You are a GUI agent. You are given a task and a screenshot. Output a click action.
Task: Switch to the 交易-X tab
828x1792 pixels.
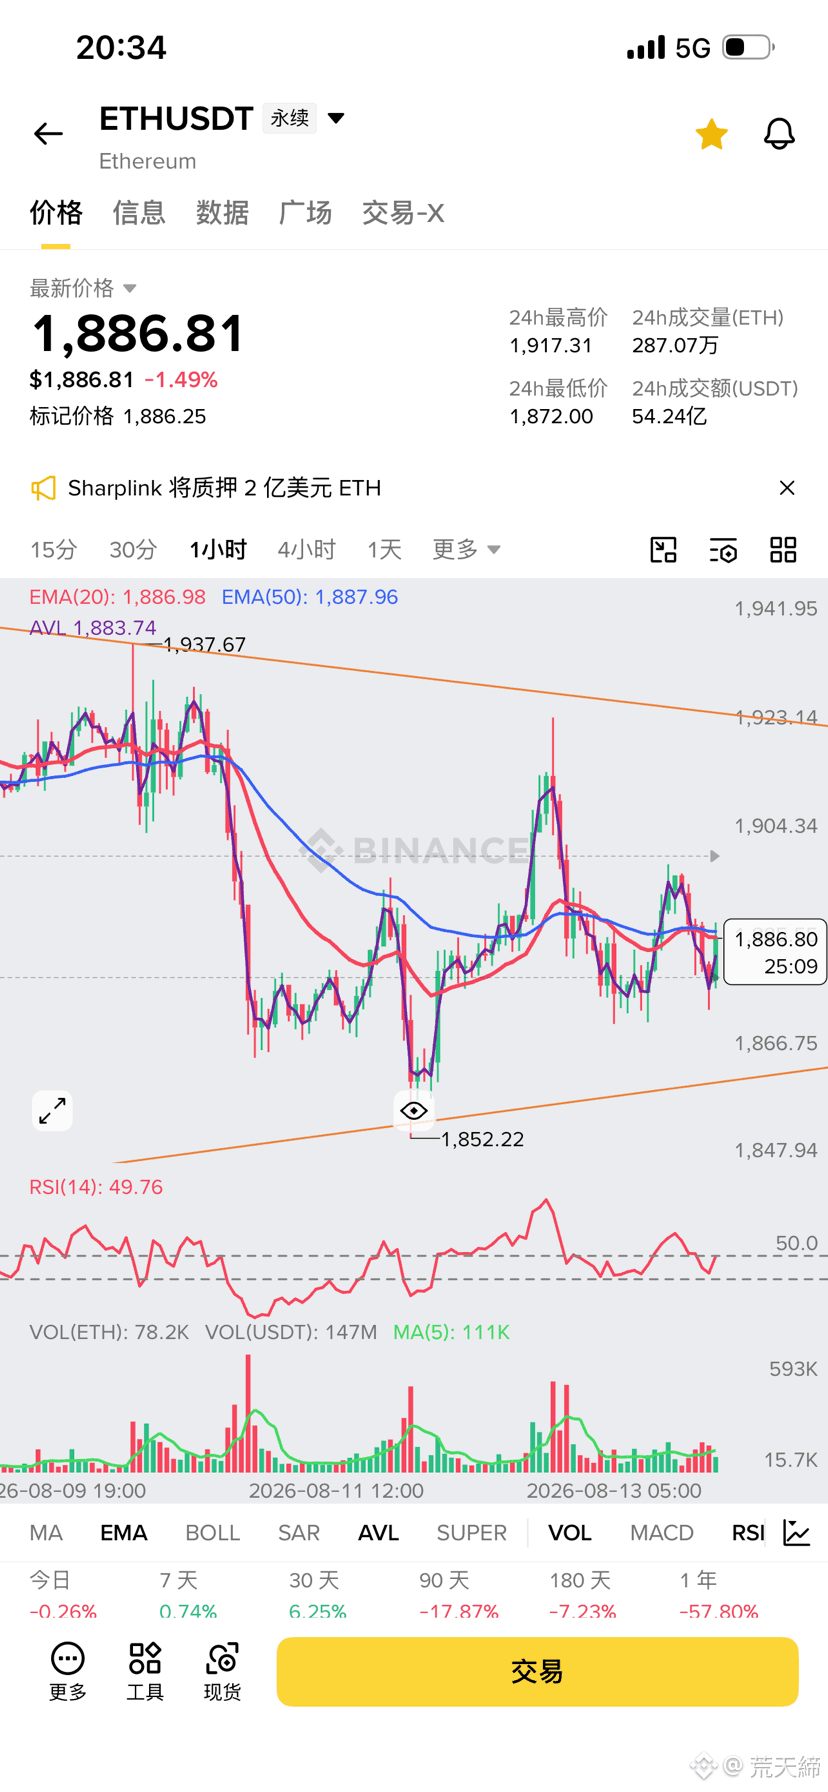click(x=403, y=213)
